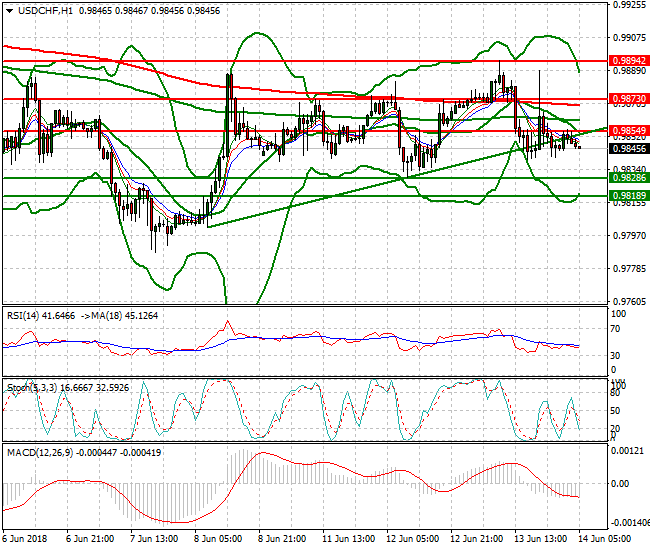Click the green 0.98286 support level label
The image size is (650, 550).
tap(629, 178)
